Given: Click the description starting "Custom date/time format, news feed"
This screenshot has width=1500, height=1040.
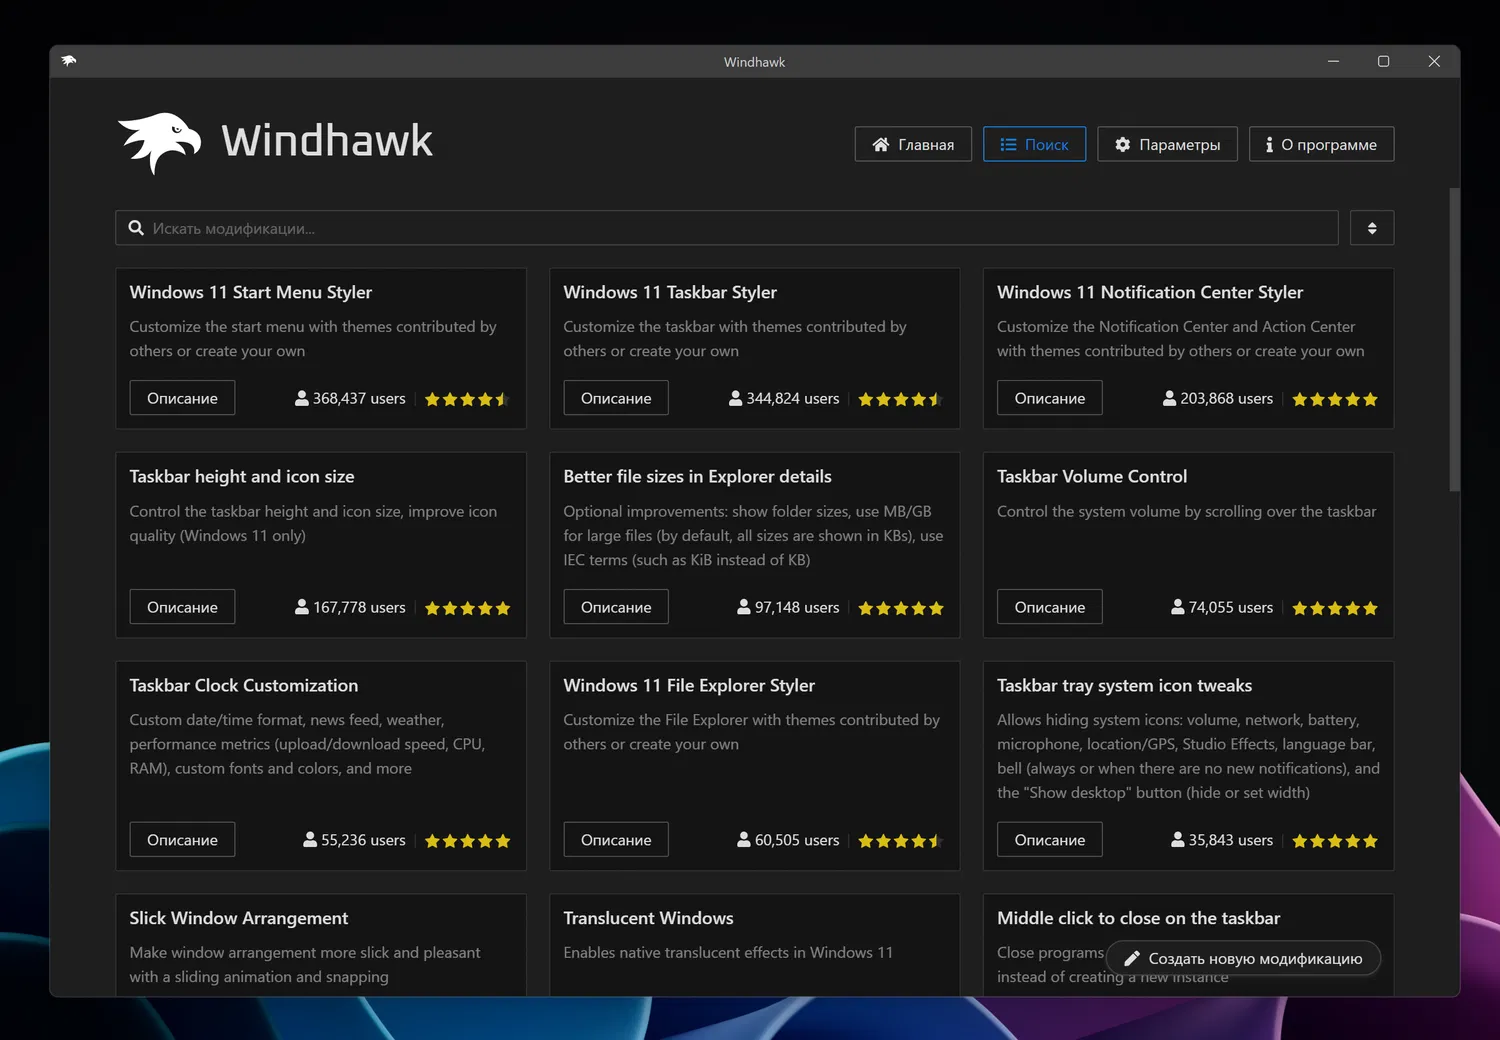Looking at the screenshot, I should 307,744.
